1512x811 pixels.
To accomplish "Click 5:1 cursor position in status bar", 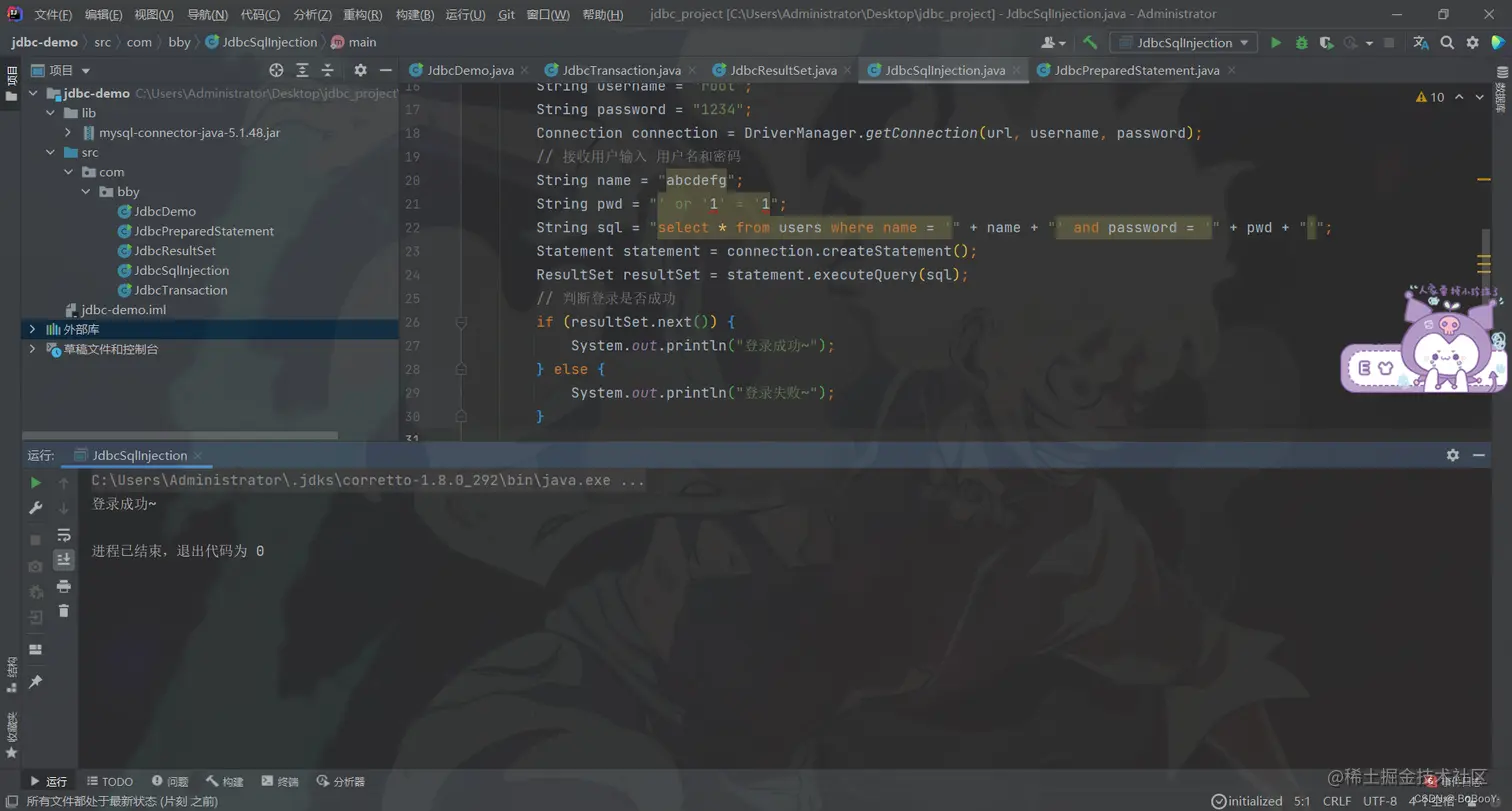I will coord(1302,801).
